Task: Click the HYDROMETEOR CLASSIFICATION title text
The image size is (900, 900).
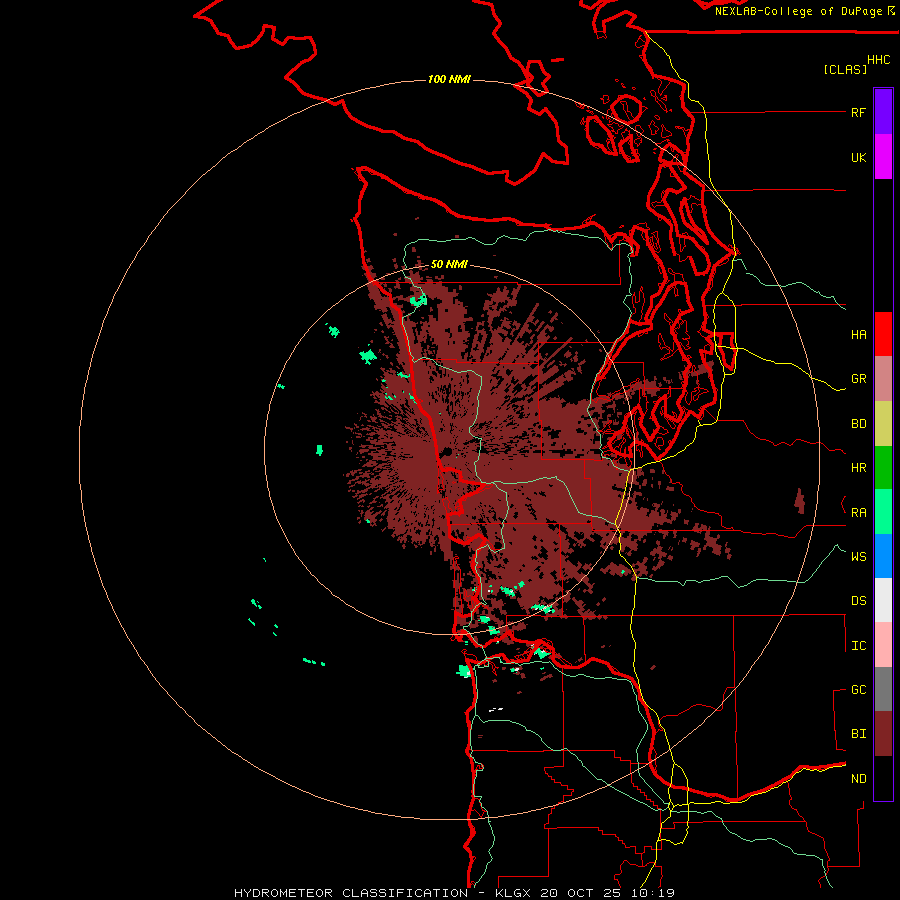Action: click(x=351, y=893)
